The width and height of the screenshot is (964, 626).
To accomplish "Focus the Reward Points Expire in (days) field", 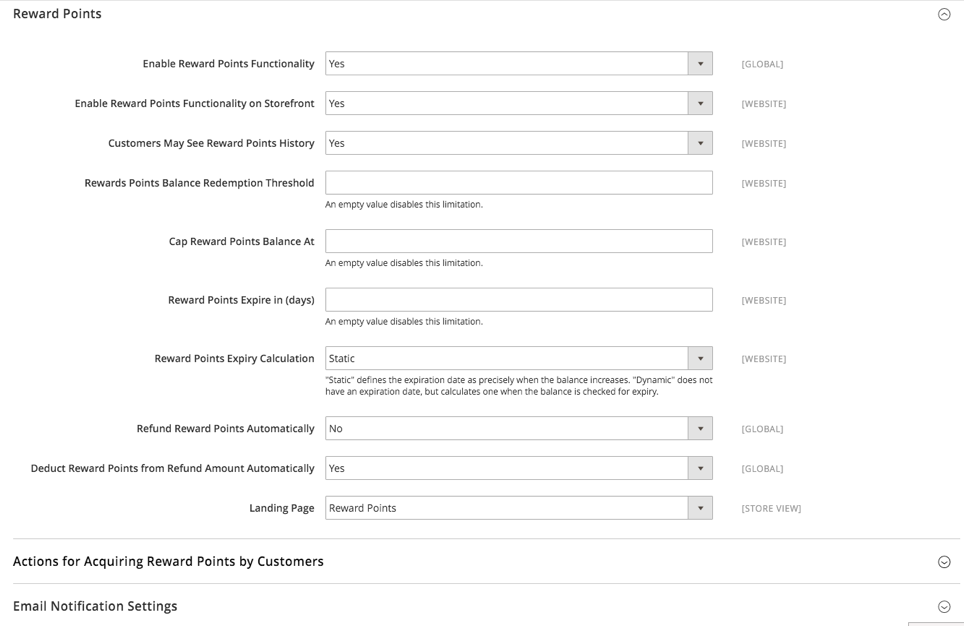I will (519, 299).
